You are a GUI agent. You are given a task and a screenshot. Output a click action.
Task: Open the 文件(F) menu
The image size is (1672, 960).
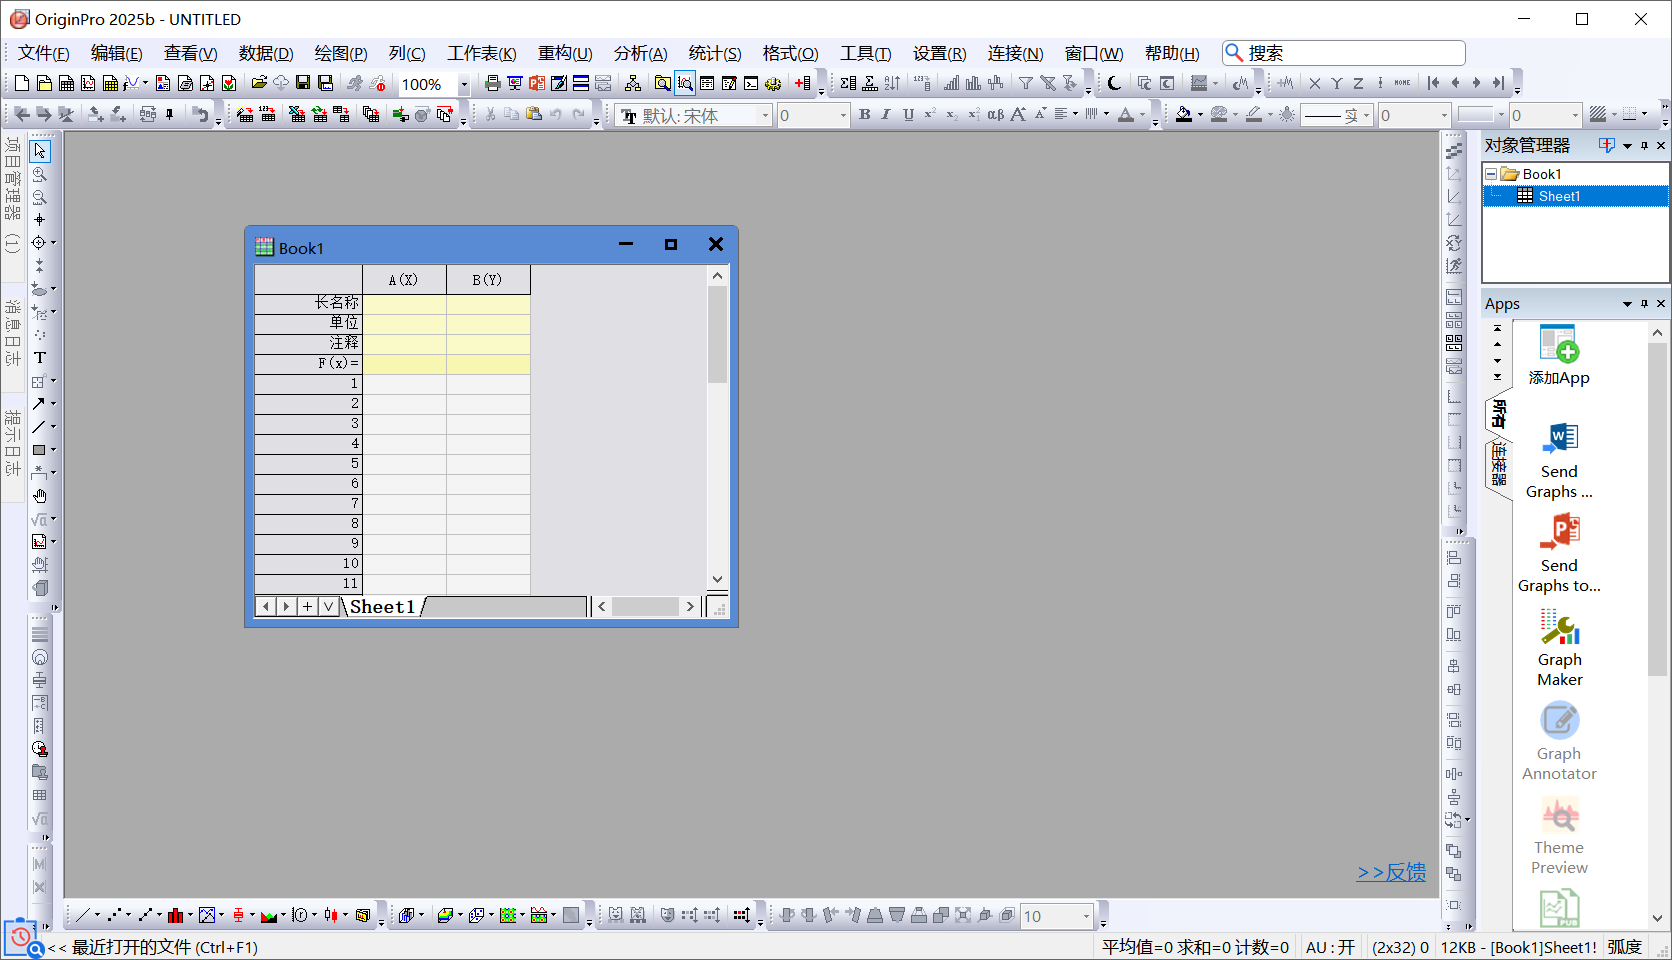[44, 53]
